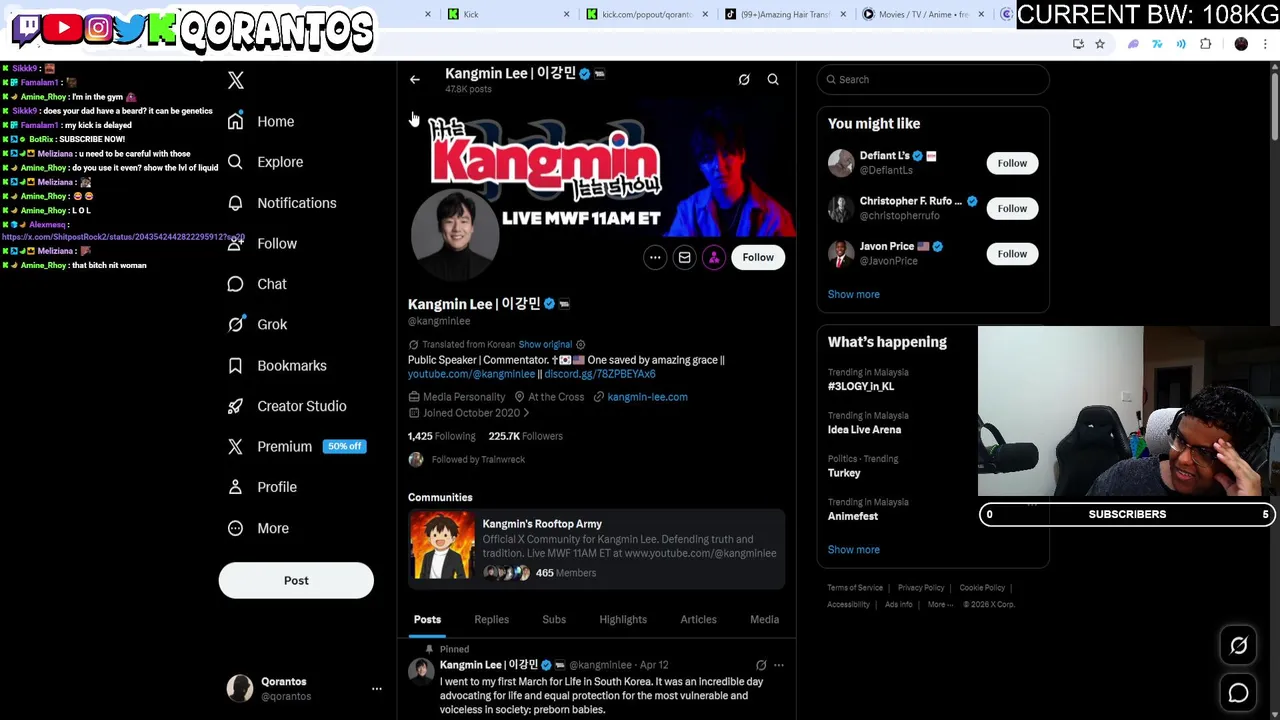
Task: Open Creator Studio in the sidebar
Action: [286, 406]
